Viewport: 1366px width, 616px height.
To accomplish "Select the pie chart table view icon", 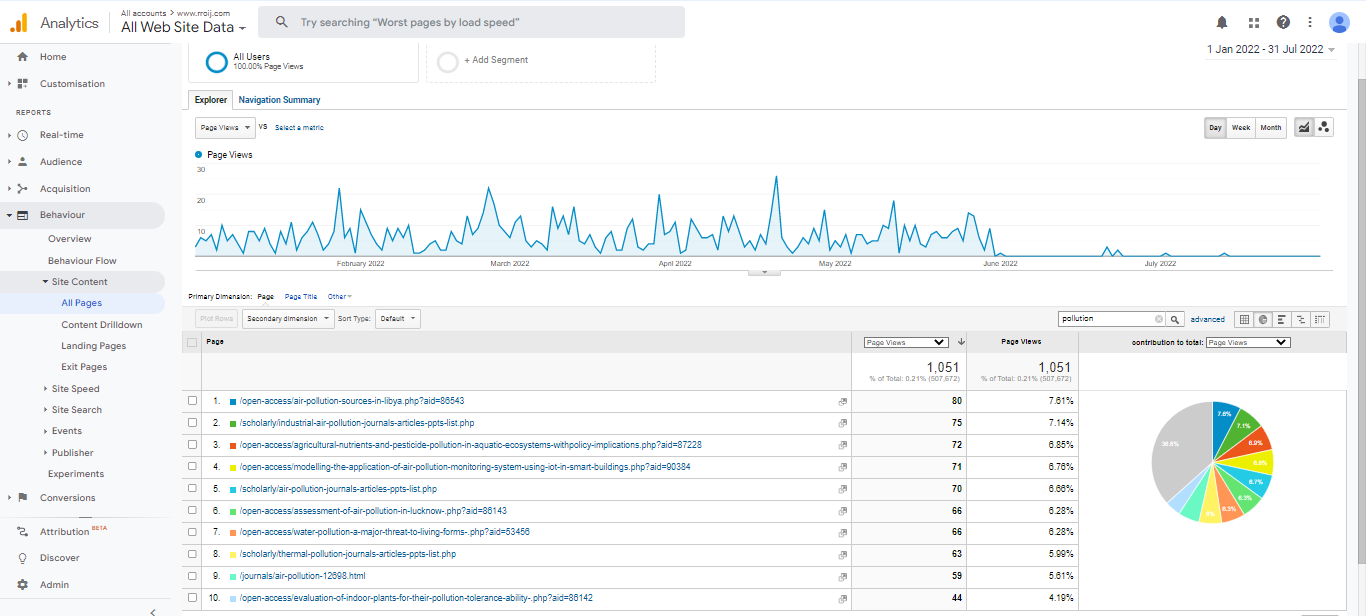I will [1263, 319].
